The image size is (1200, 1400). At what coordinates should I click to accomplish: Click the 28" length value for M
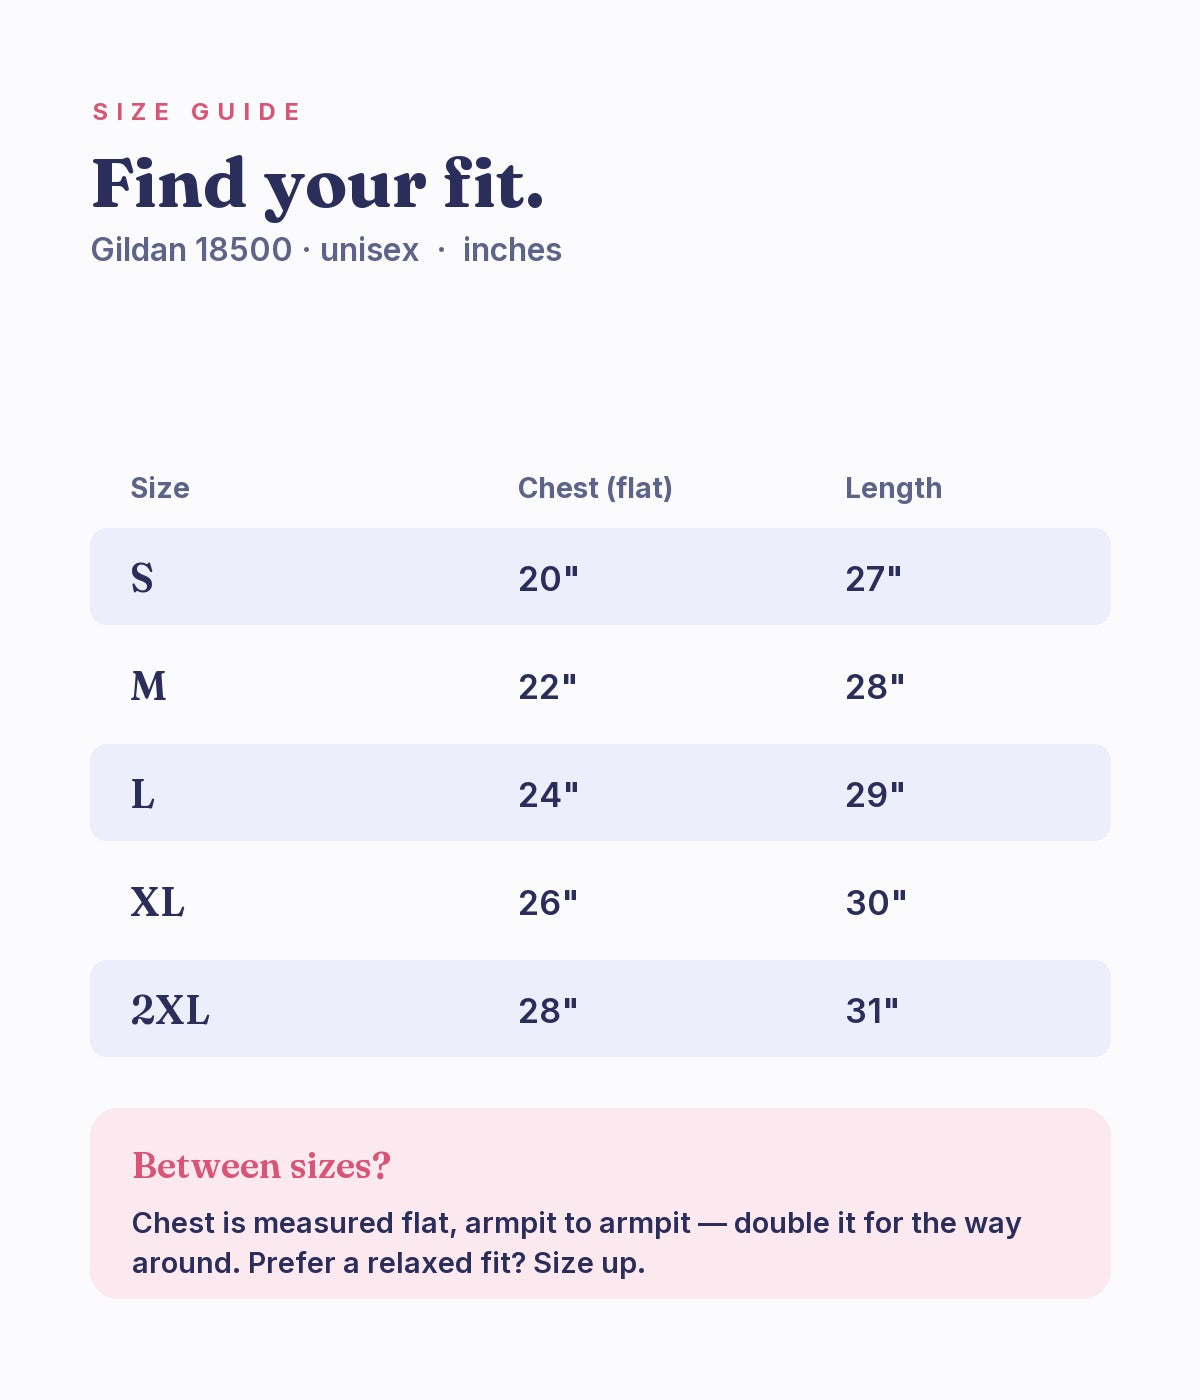click(x=875, y=687)
